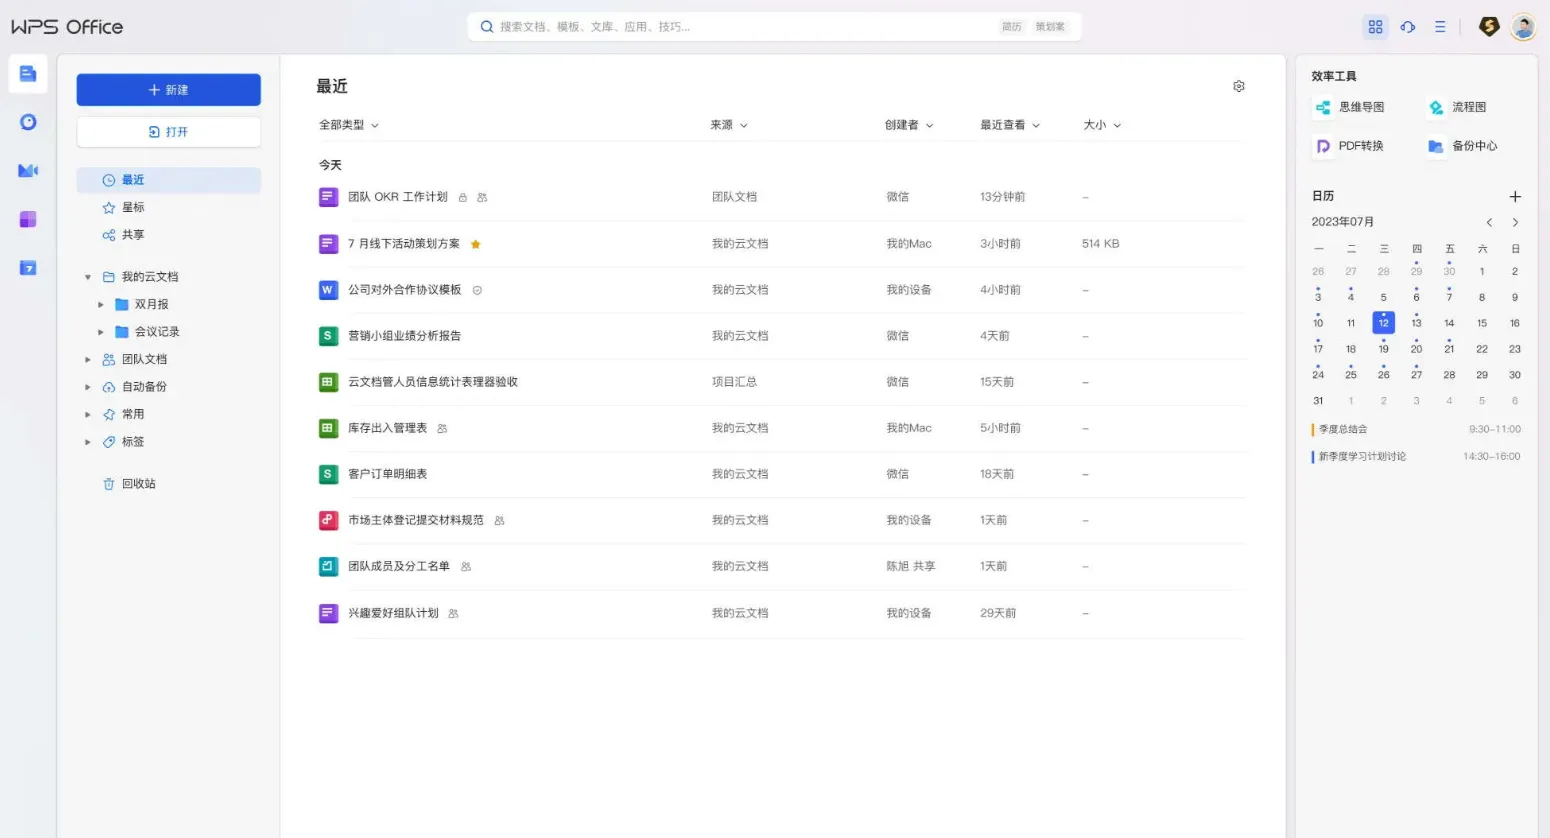Open the 大小 column dropdown
This screenshot has height=838, width=1550.
(x=1102, y=125)
